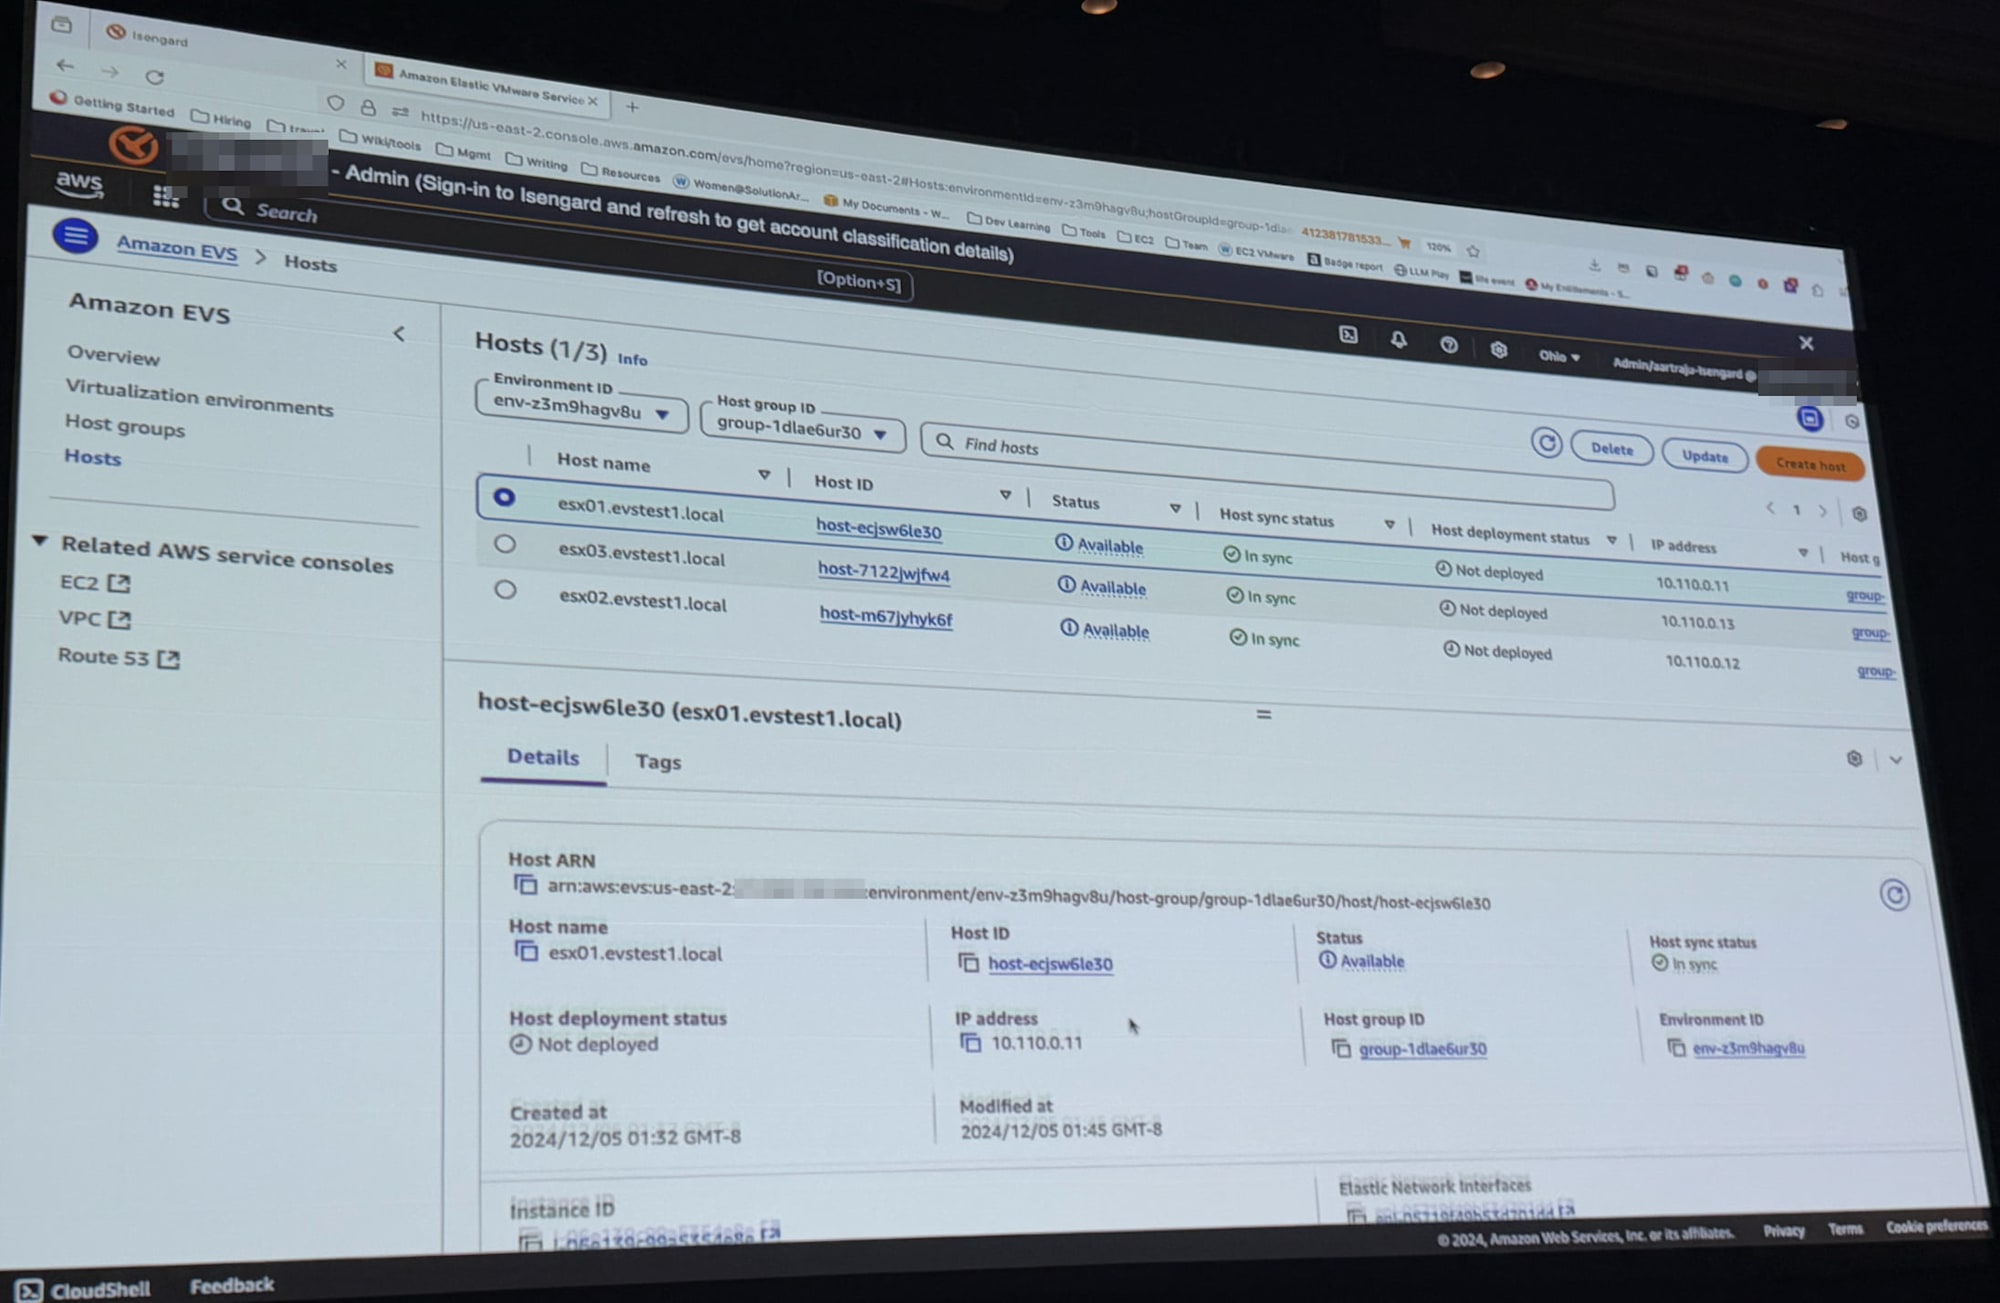Open the host-m67jyhyk6f link
Image resolution: width=2000 pixels, height=1303 pixels.
coord(886,616)
